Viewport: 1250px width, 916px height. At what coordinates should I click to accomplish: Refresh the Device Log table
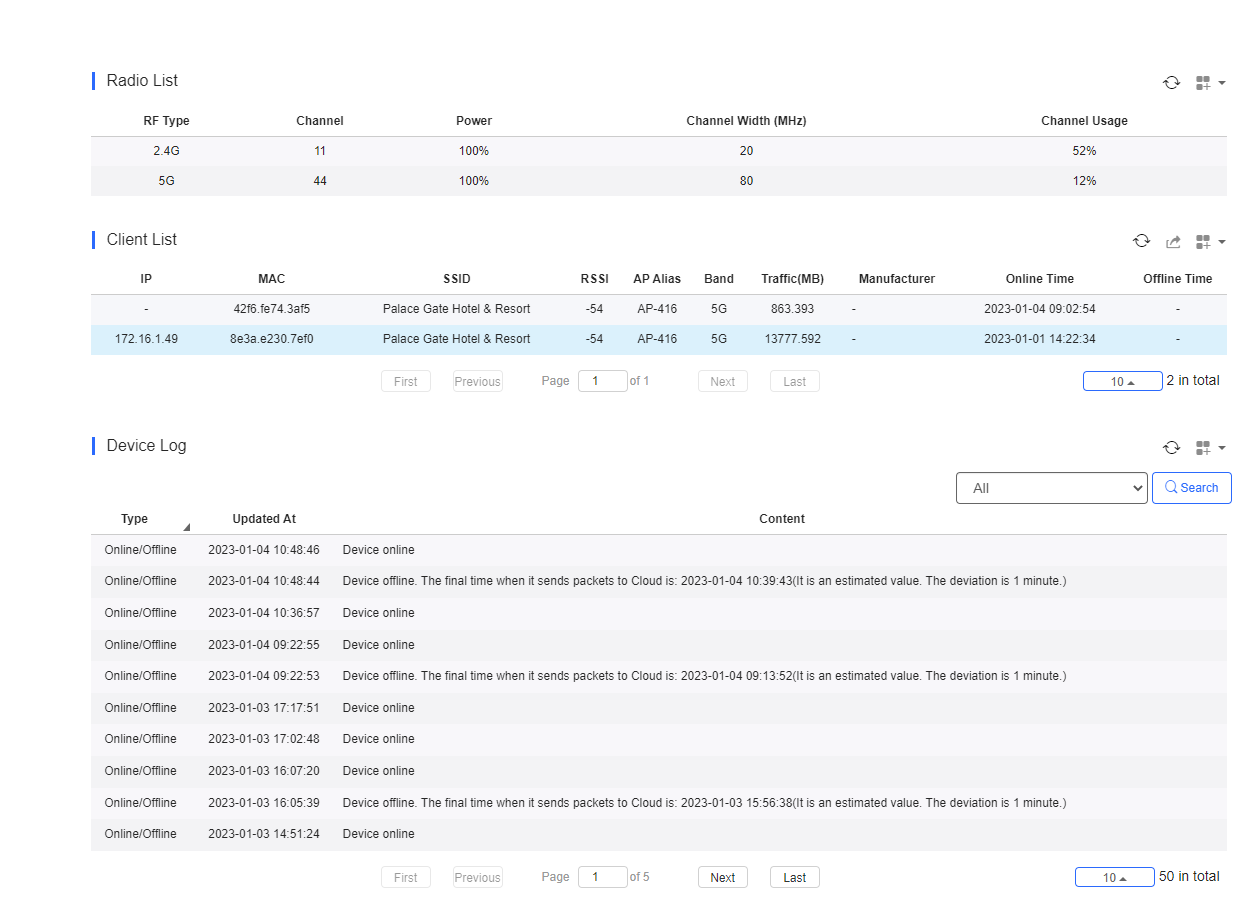[x=1171, y=448]
